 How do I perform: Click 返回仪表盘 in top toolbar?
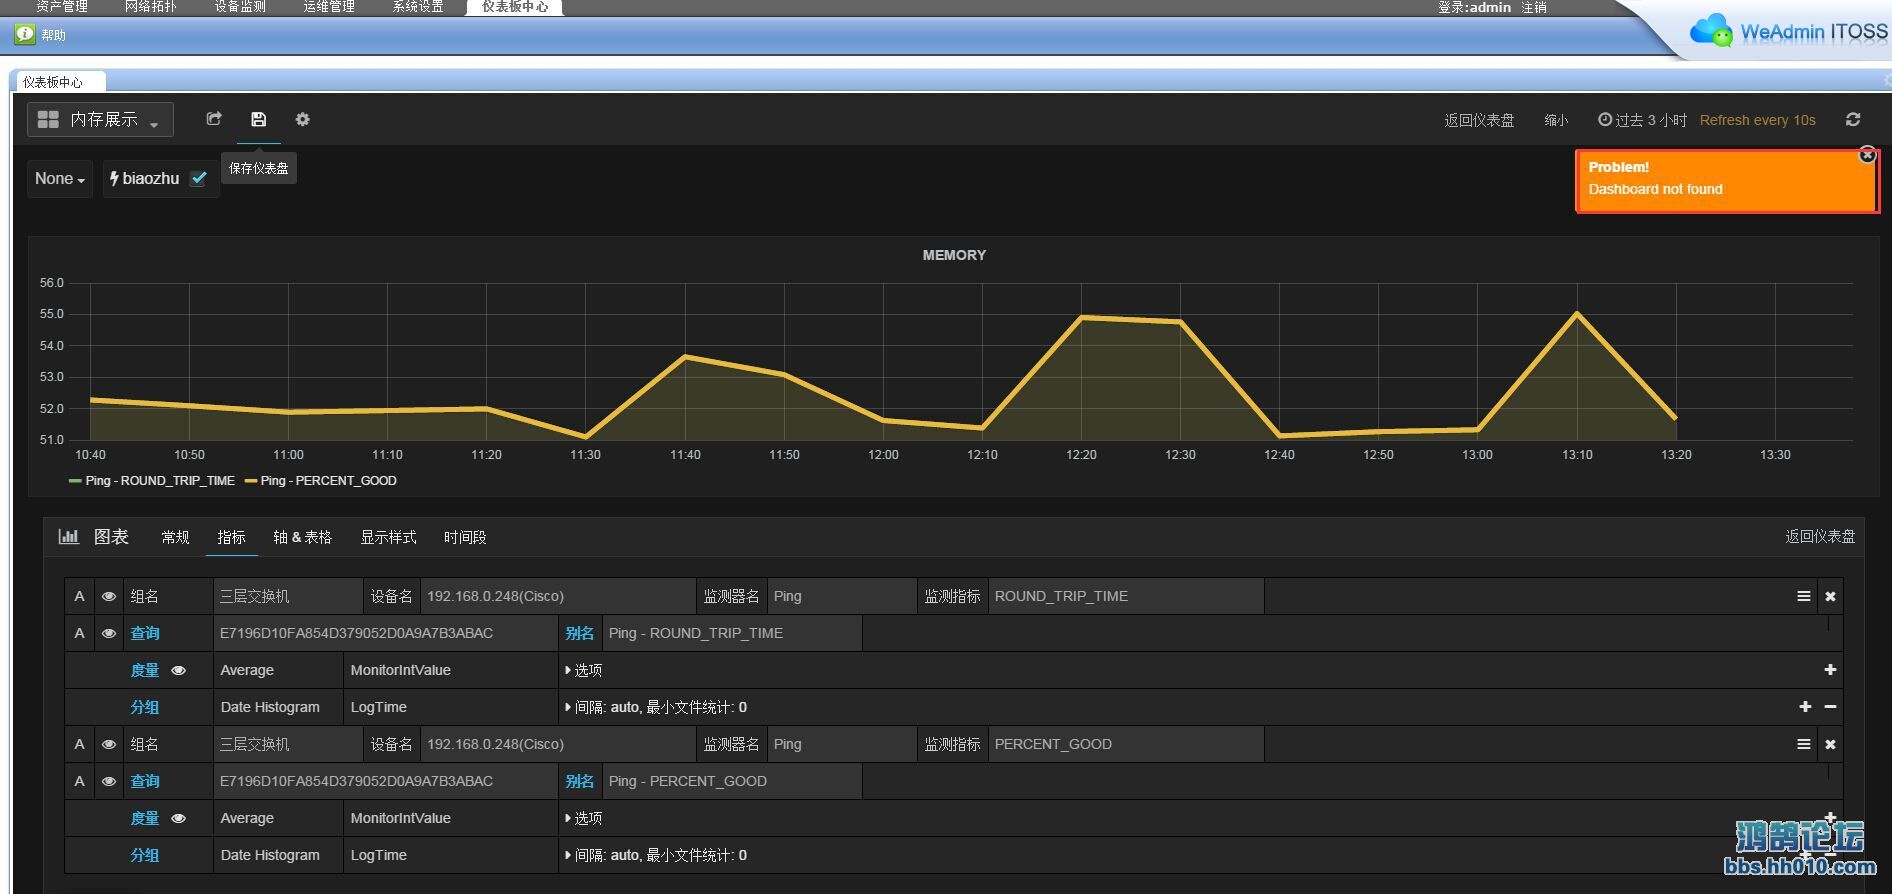click(1479, 120)
